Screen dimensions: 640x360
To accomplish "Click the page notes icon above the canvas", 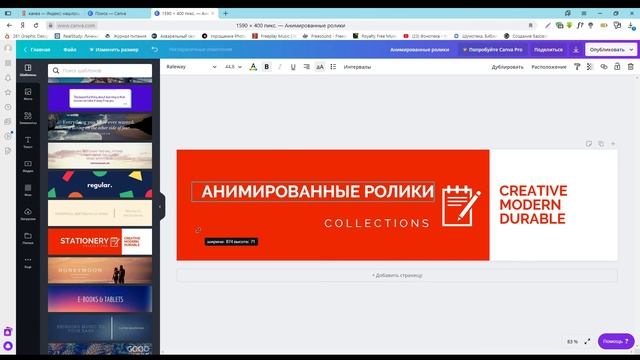I will point(589,144).
